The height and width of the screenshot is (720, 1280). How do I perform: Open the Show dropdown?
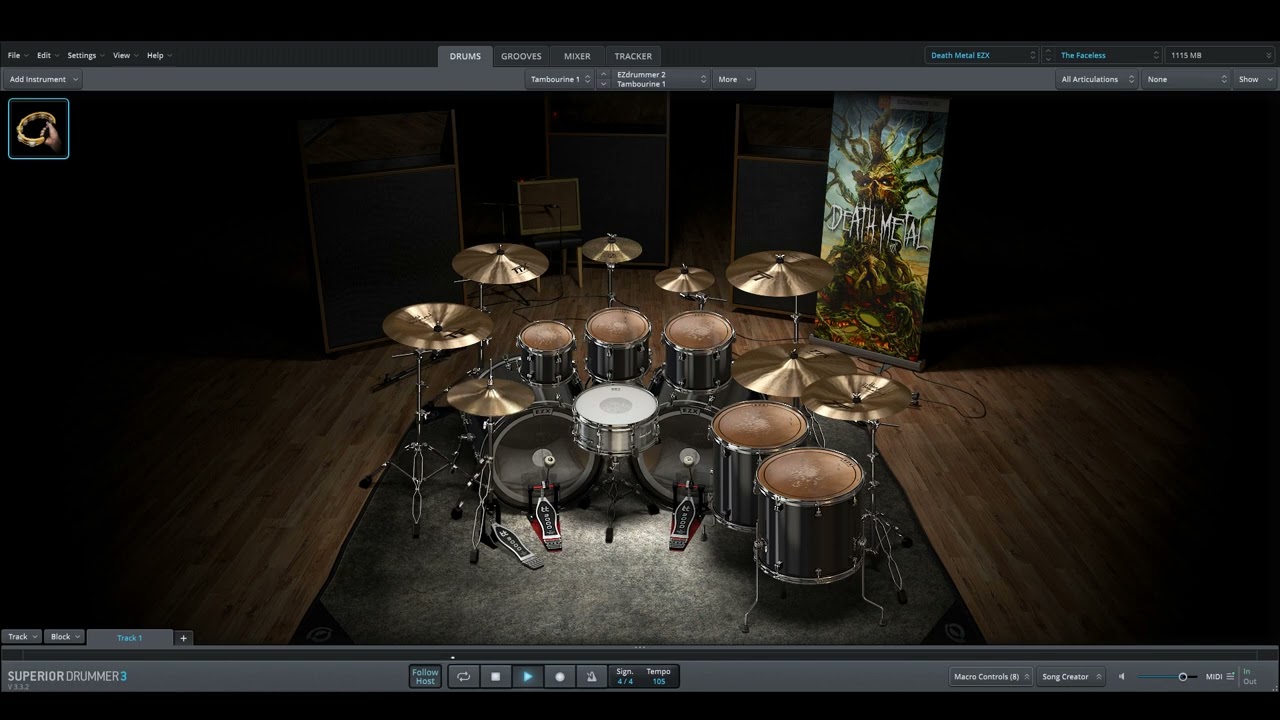click(x=1255, y=79)
